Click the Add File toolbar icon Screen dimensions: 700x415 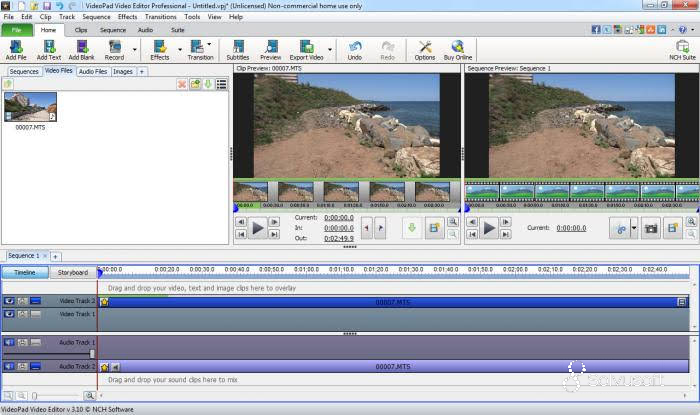point(16,50)
